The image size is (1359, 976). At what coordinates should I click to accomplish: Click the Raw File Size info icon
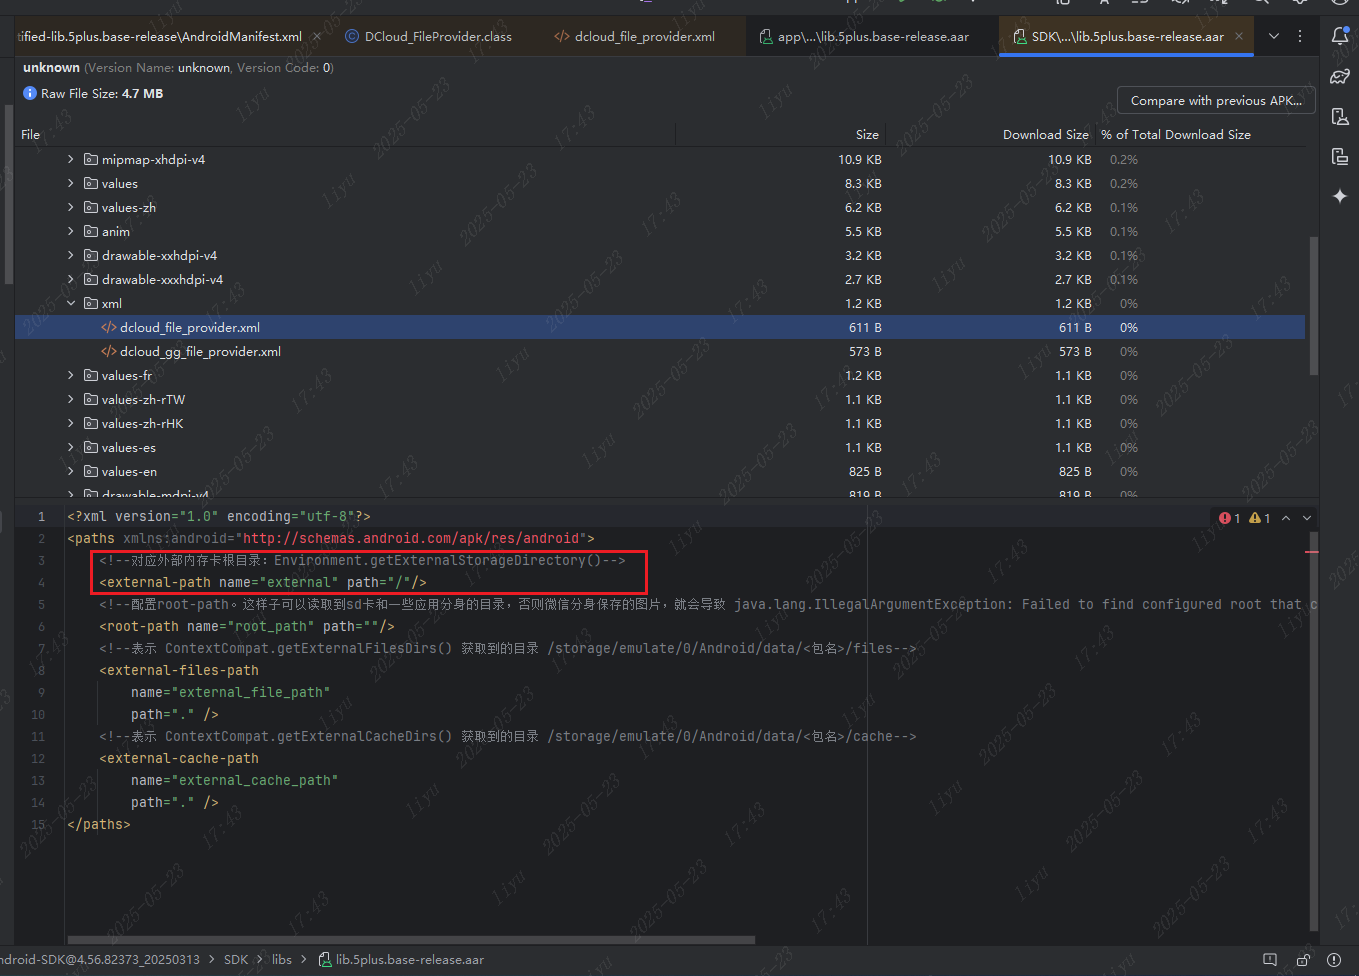30,93
